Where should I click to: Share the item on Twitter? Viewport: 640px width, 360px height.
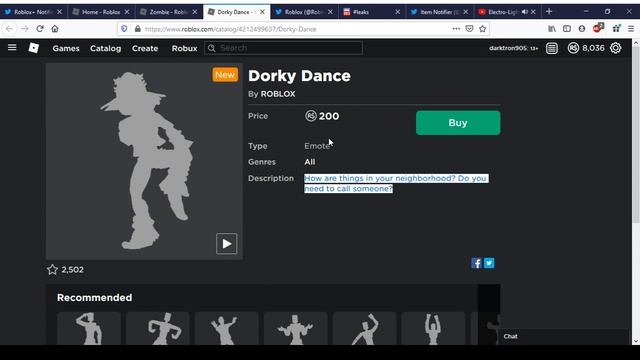pyautogui.click(x=489, y=263)
